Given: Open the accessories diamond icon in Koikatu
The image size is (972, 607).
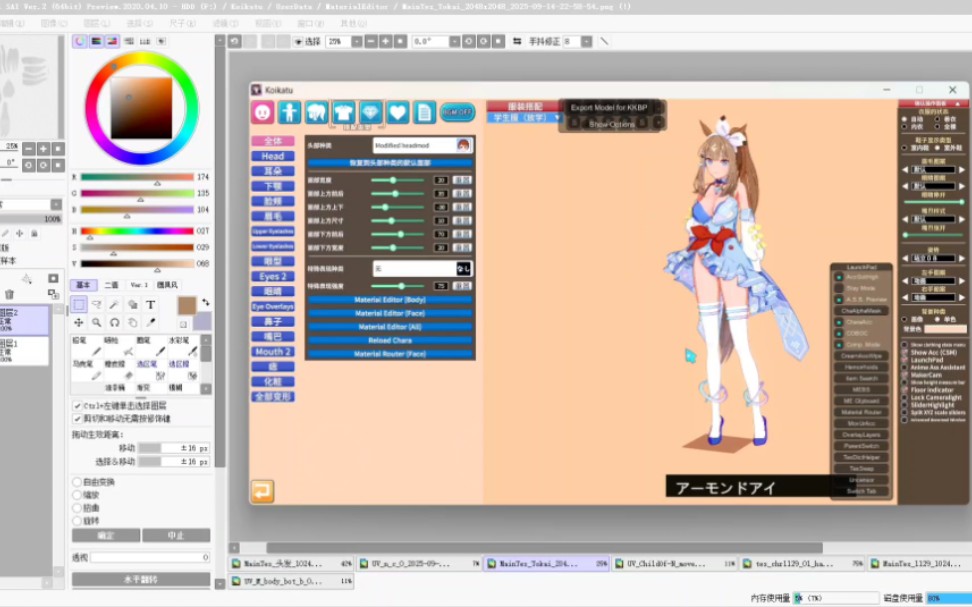Looking at the screenshot, I should pyautogui.click(x=371, y=112).
